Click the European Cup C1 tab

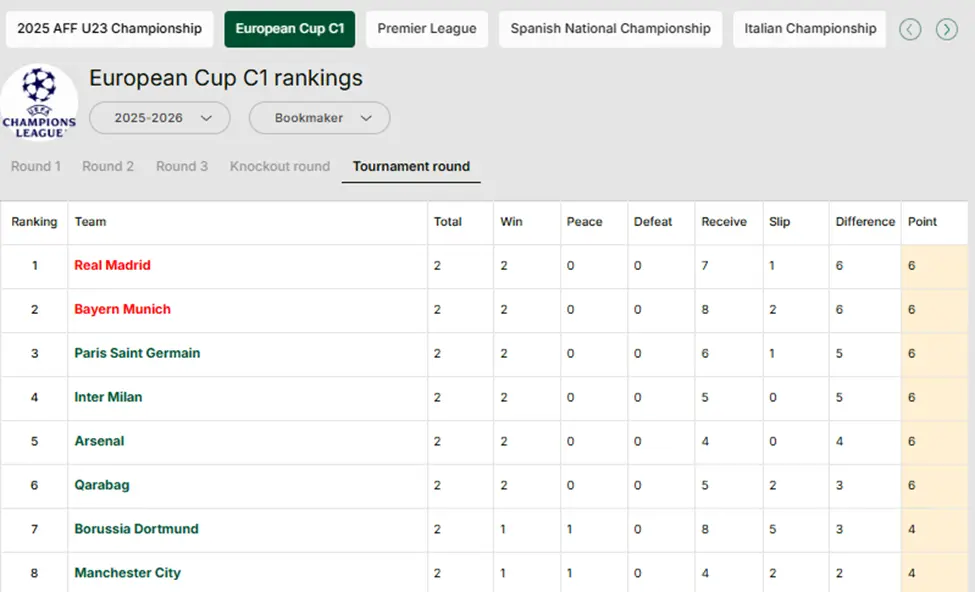pyautogui.click(x=290, y=29)
